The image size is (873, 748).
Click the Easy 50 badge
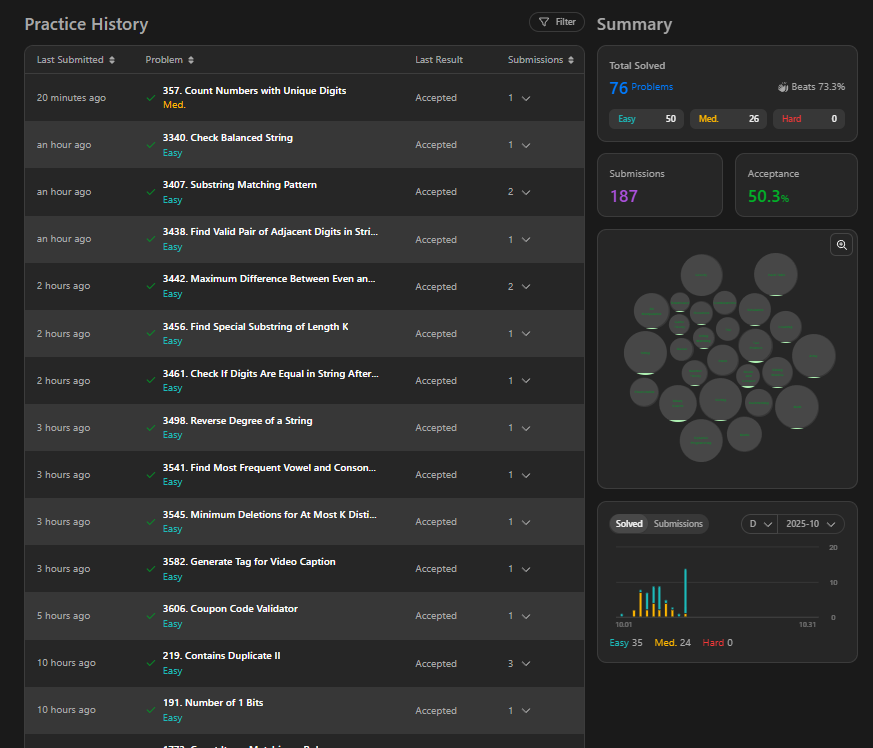(646, 119)
